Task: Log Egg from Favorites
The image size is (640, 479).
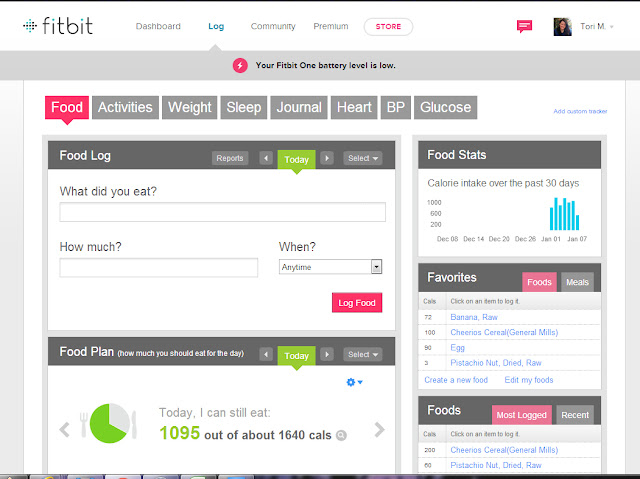Action: [x=458, y=348]
